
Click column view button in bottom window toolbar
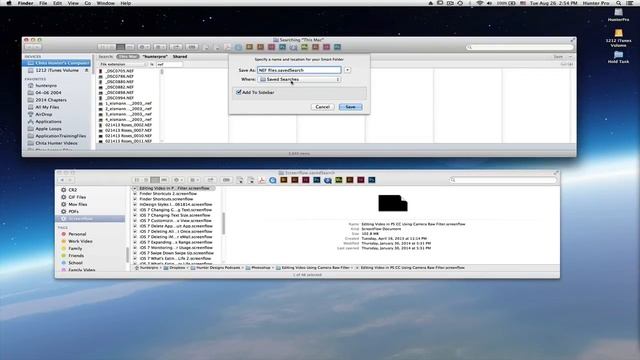(x=155, y=180)
